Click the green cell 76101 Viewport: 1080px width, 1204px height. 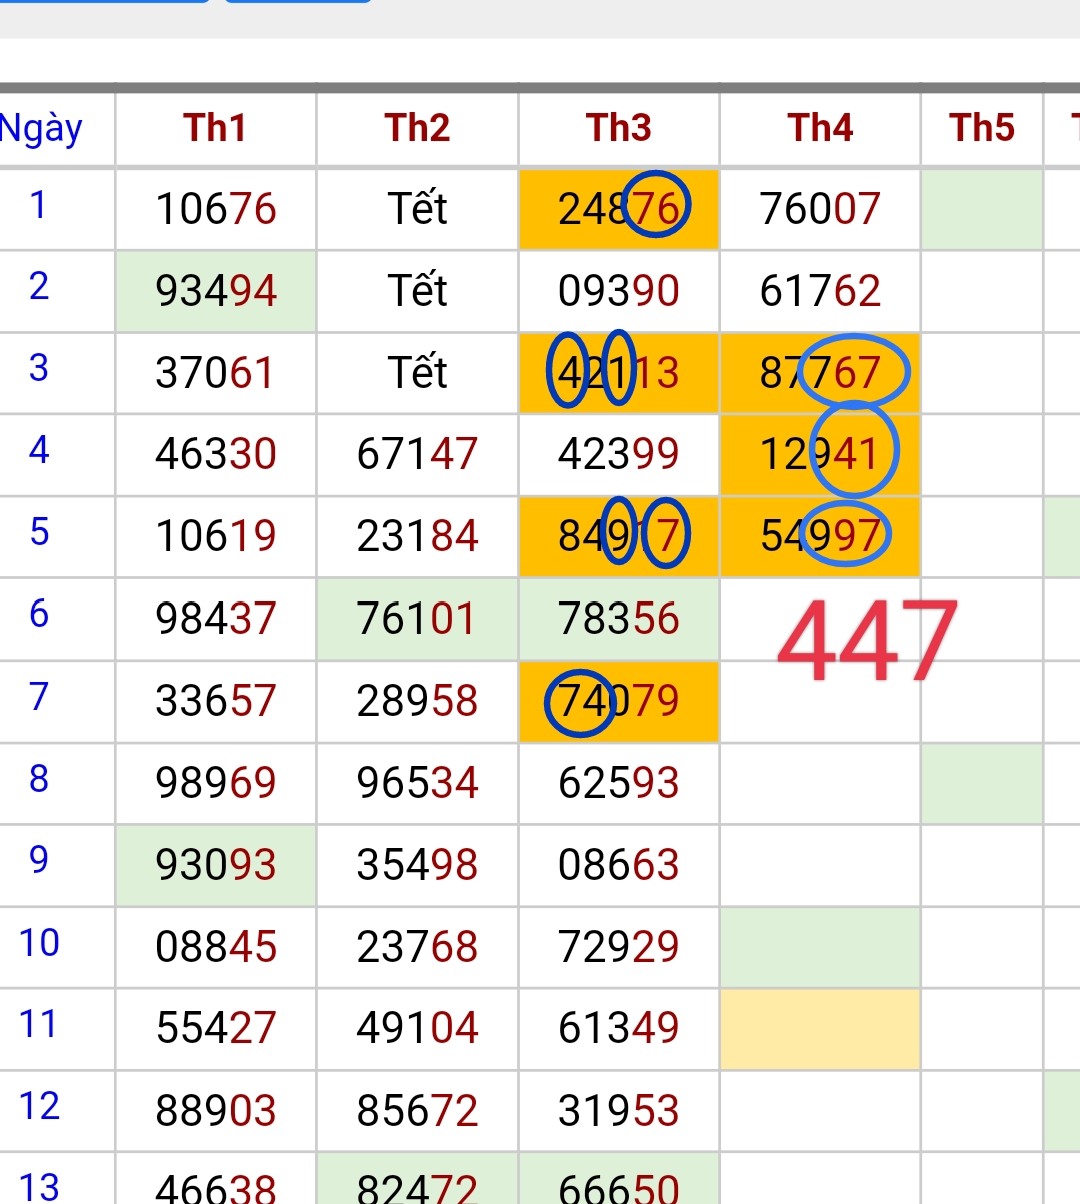(418, 619)
